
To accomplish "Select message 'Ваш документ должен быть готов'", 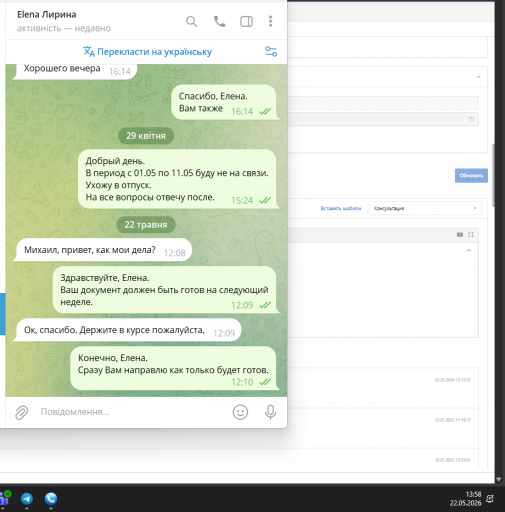I will [x=166, y=290].
